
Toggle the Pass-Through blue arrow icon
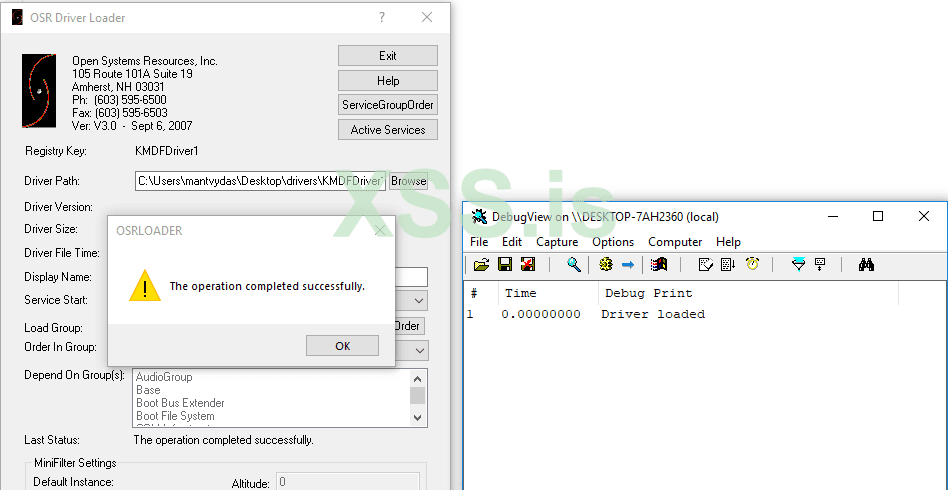coord(628,264)
